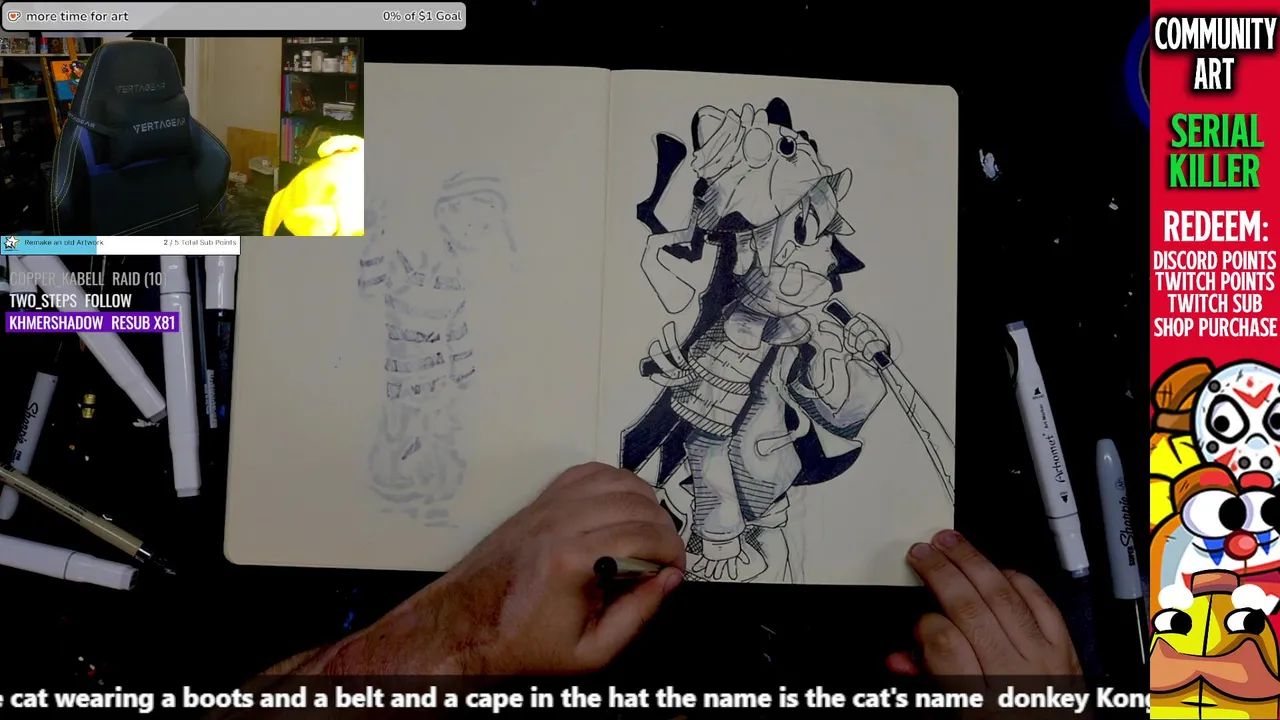Viewport: 1280px width, 720px height.
Task: Click the TWITCH POINTS redeem option
Action: coord(1215,283)
